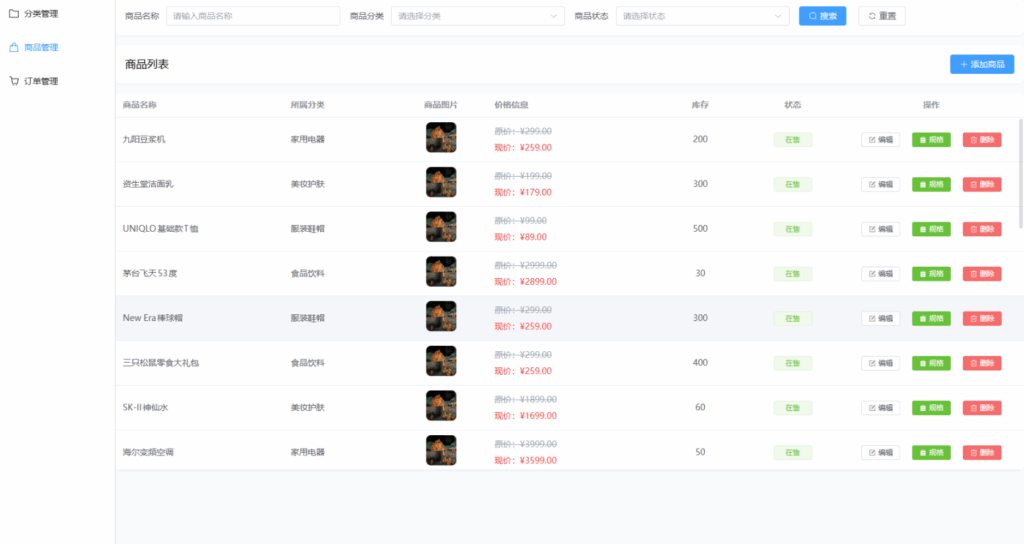Delete the 茅台飞天53度 product

982,274
